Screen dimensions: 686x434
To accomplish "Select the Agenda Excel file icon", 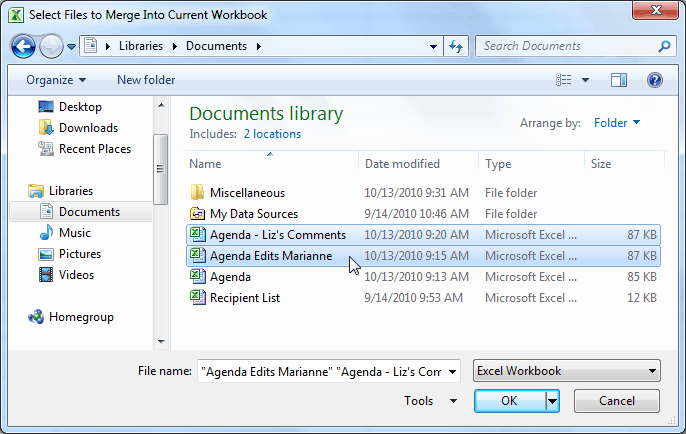I will 197,277.
